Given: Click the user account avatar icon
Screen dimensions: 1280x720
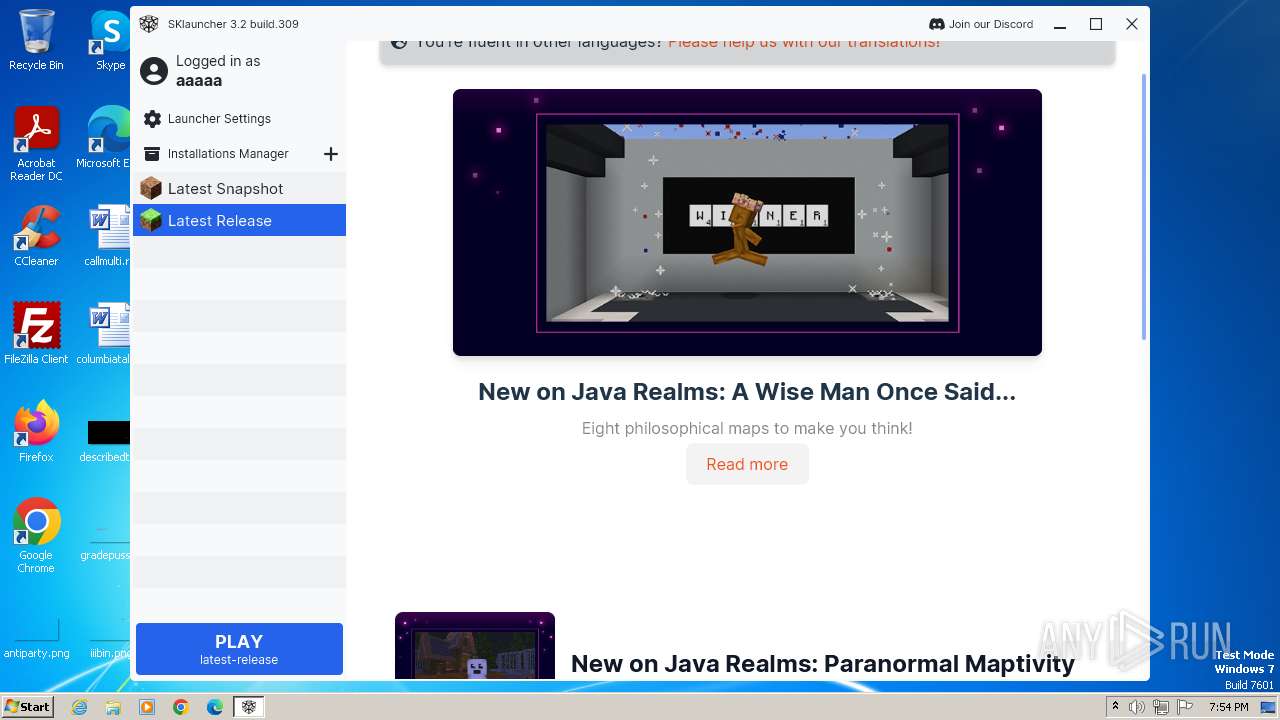Looking at the screenshot, I should pyautogui.click(x=154, y=71).
